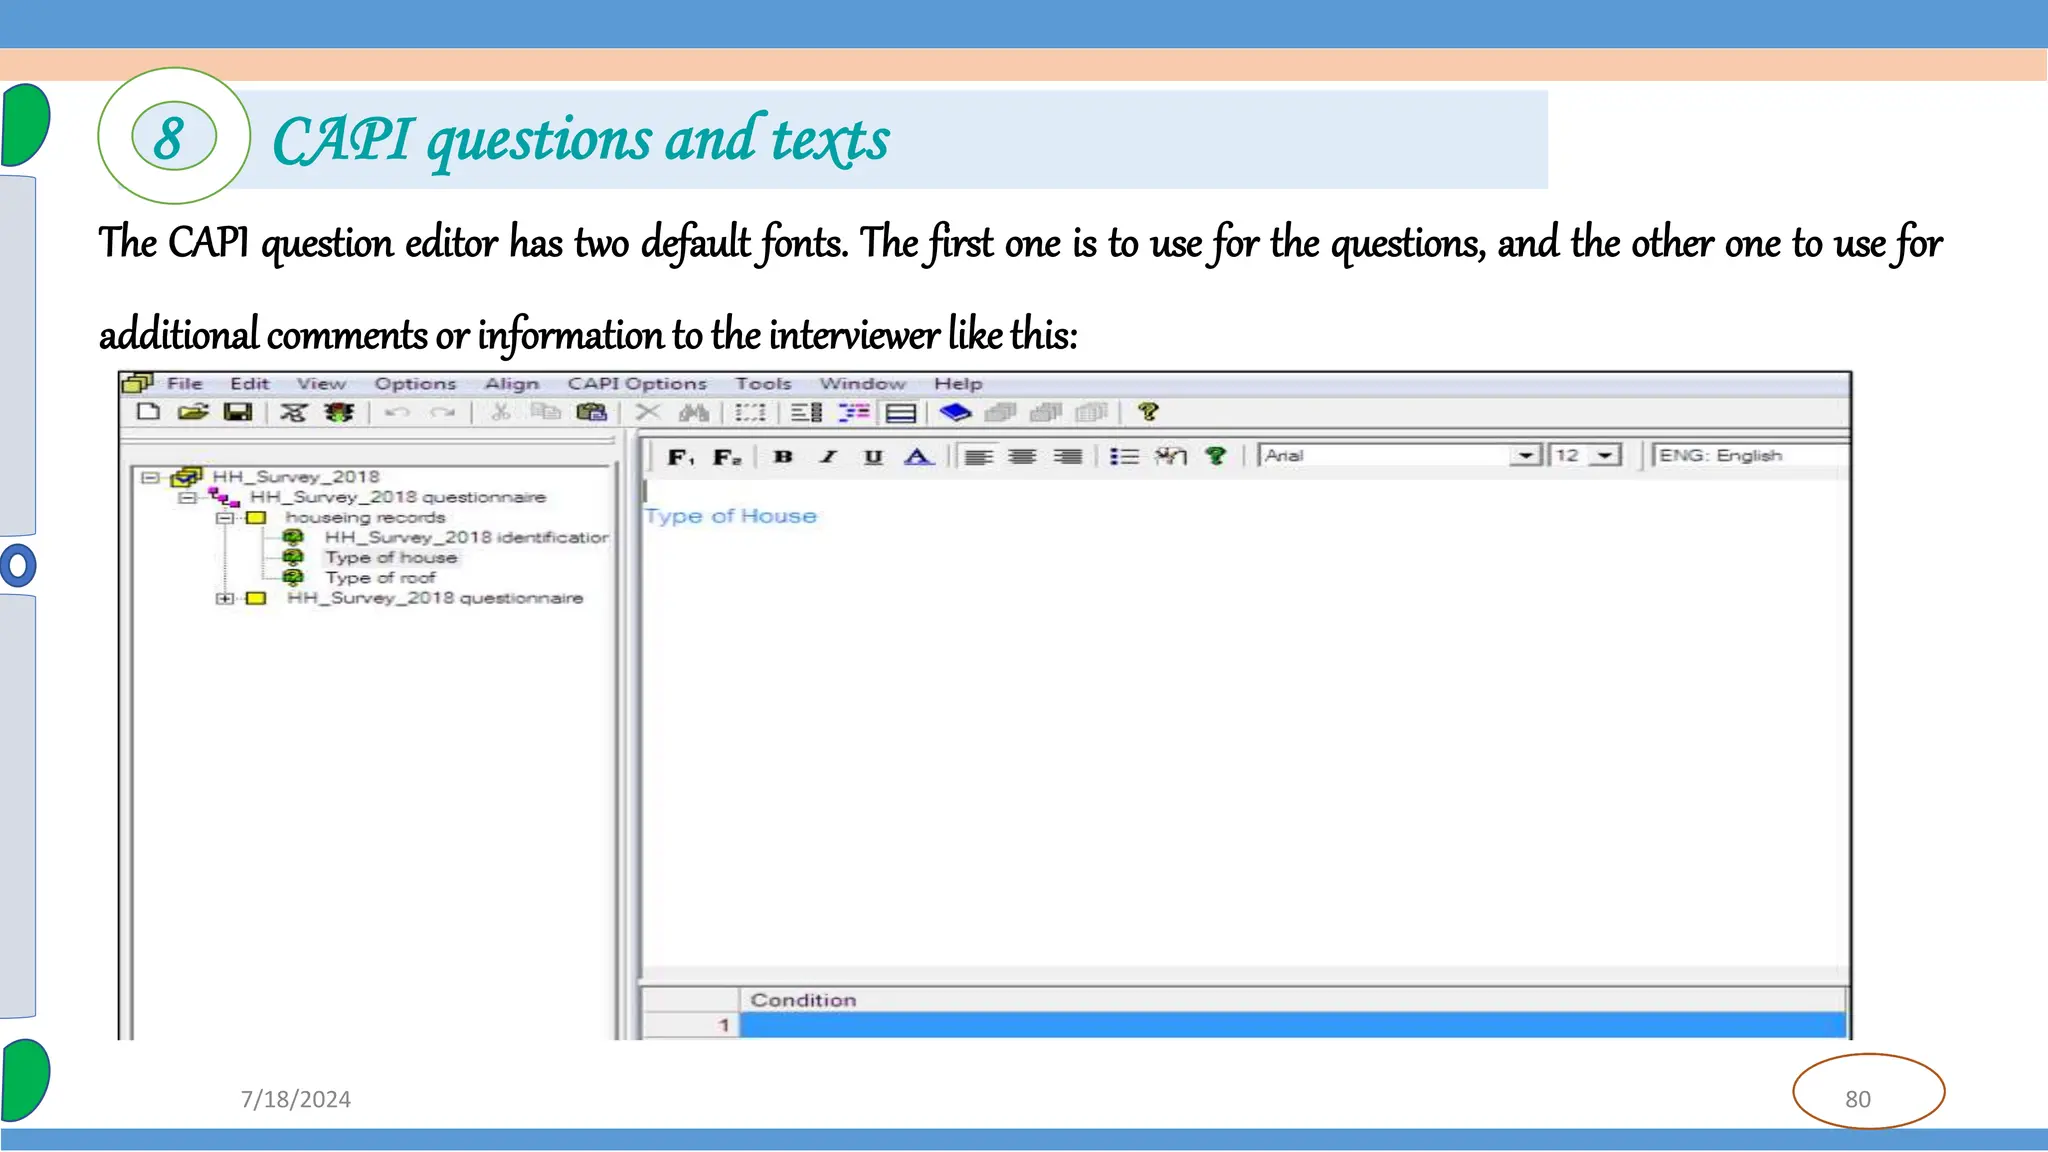Screen dimensions: 2048x1152
Task: Toggle Italic formatting
Action: click(828, 457)
